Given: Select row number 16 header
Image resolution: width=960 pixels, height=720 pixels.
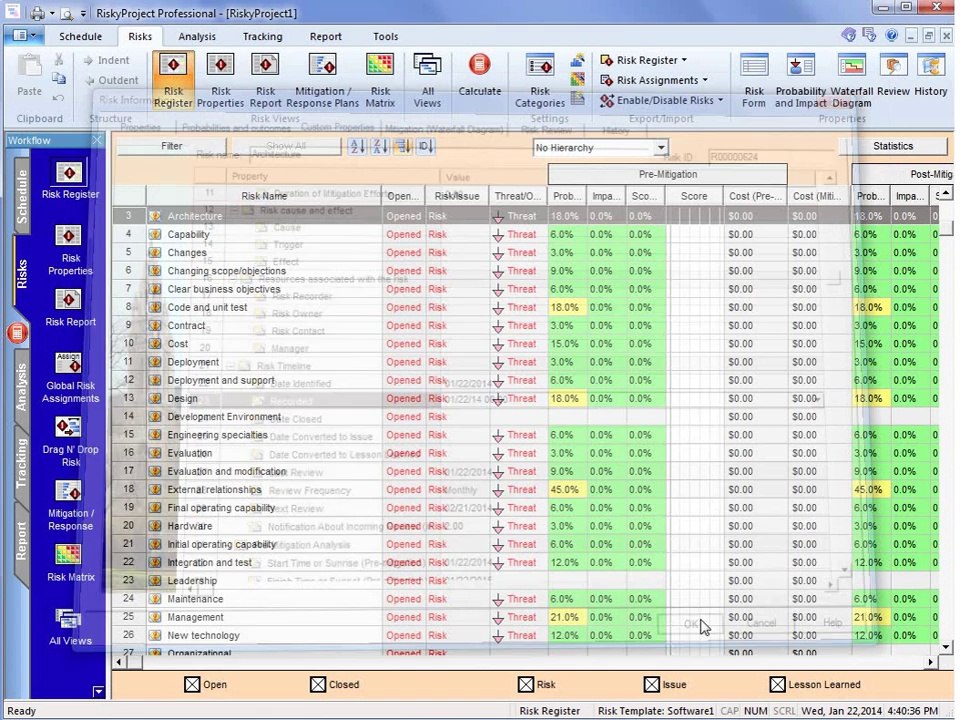Looking at the screenshot, I should click(x=129, y=453).
